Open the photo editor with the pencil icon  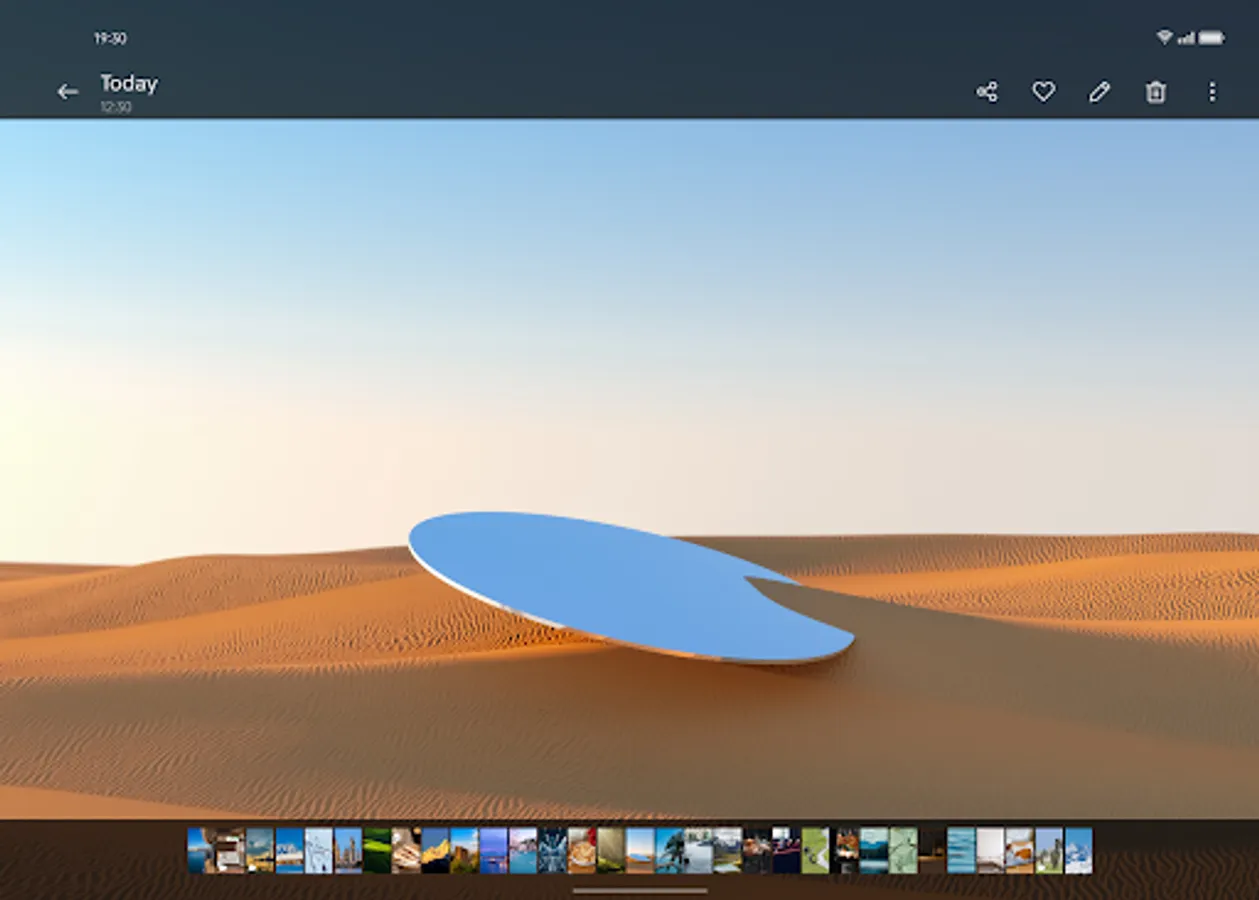coord(1099,92)
